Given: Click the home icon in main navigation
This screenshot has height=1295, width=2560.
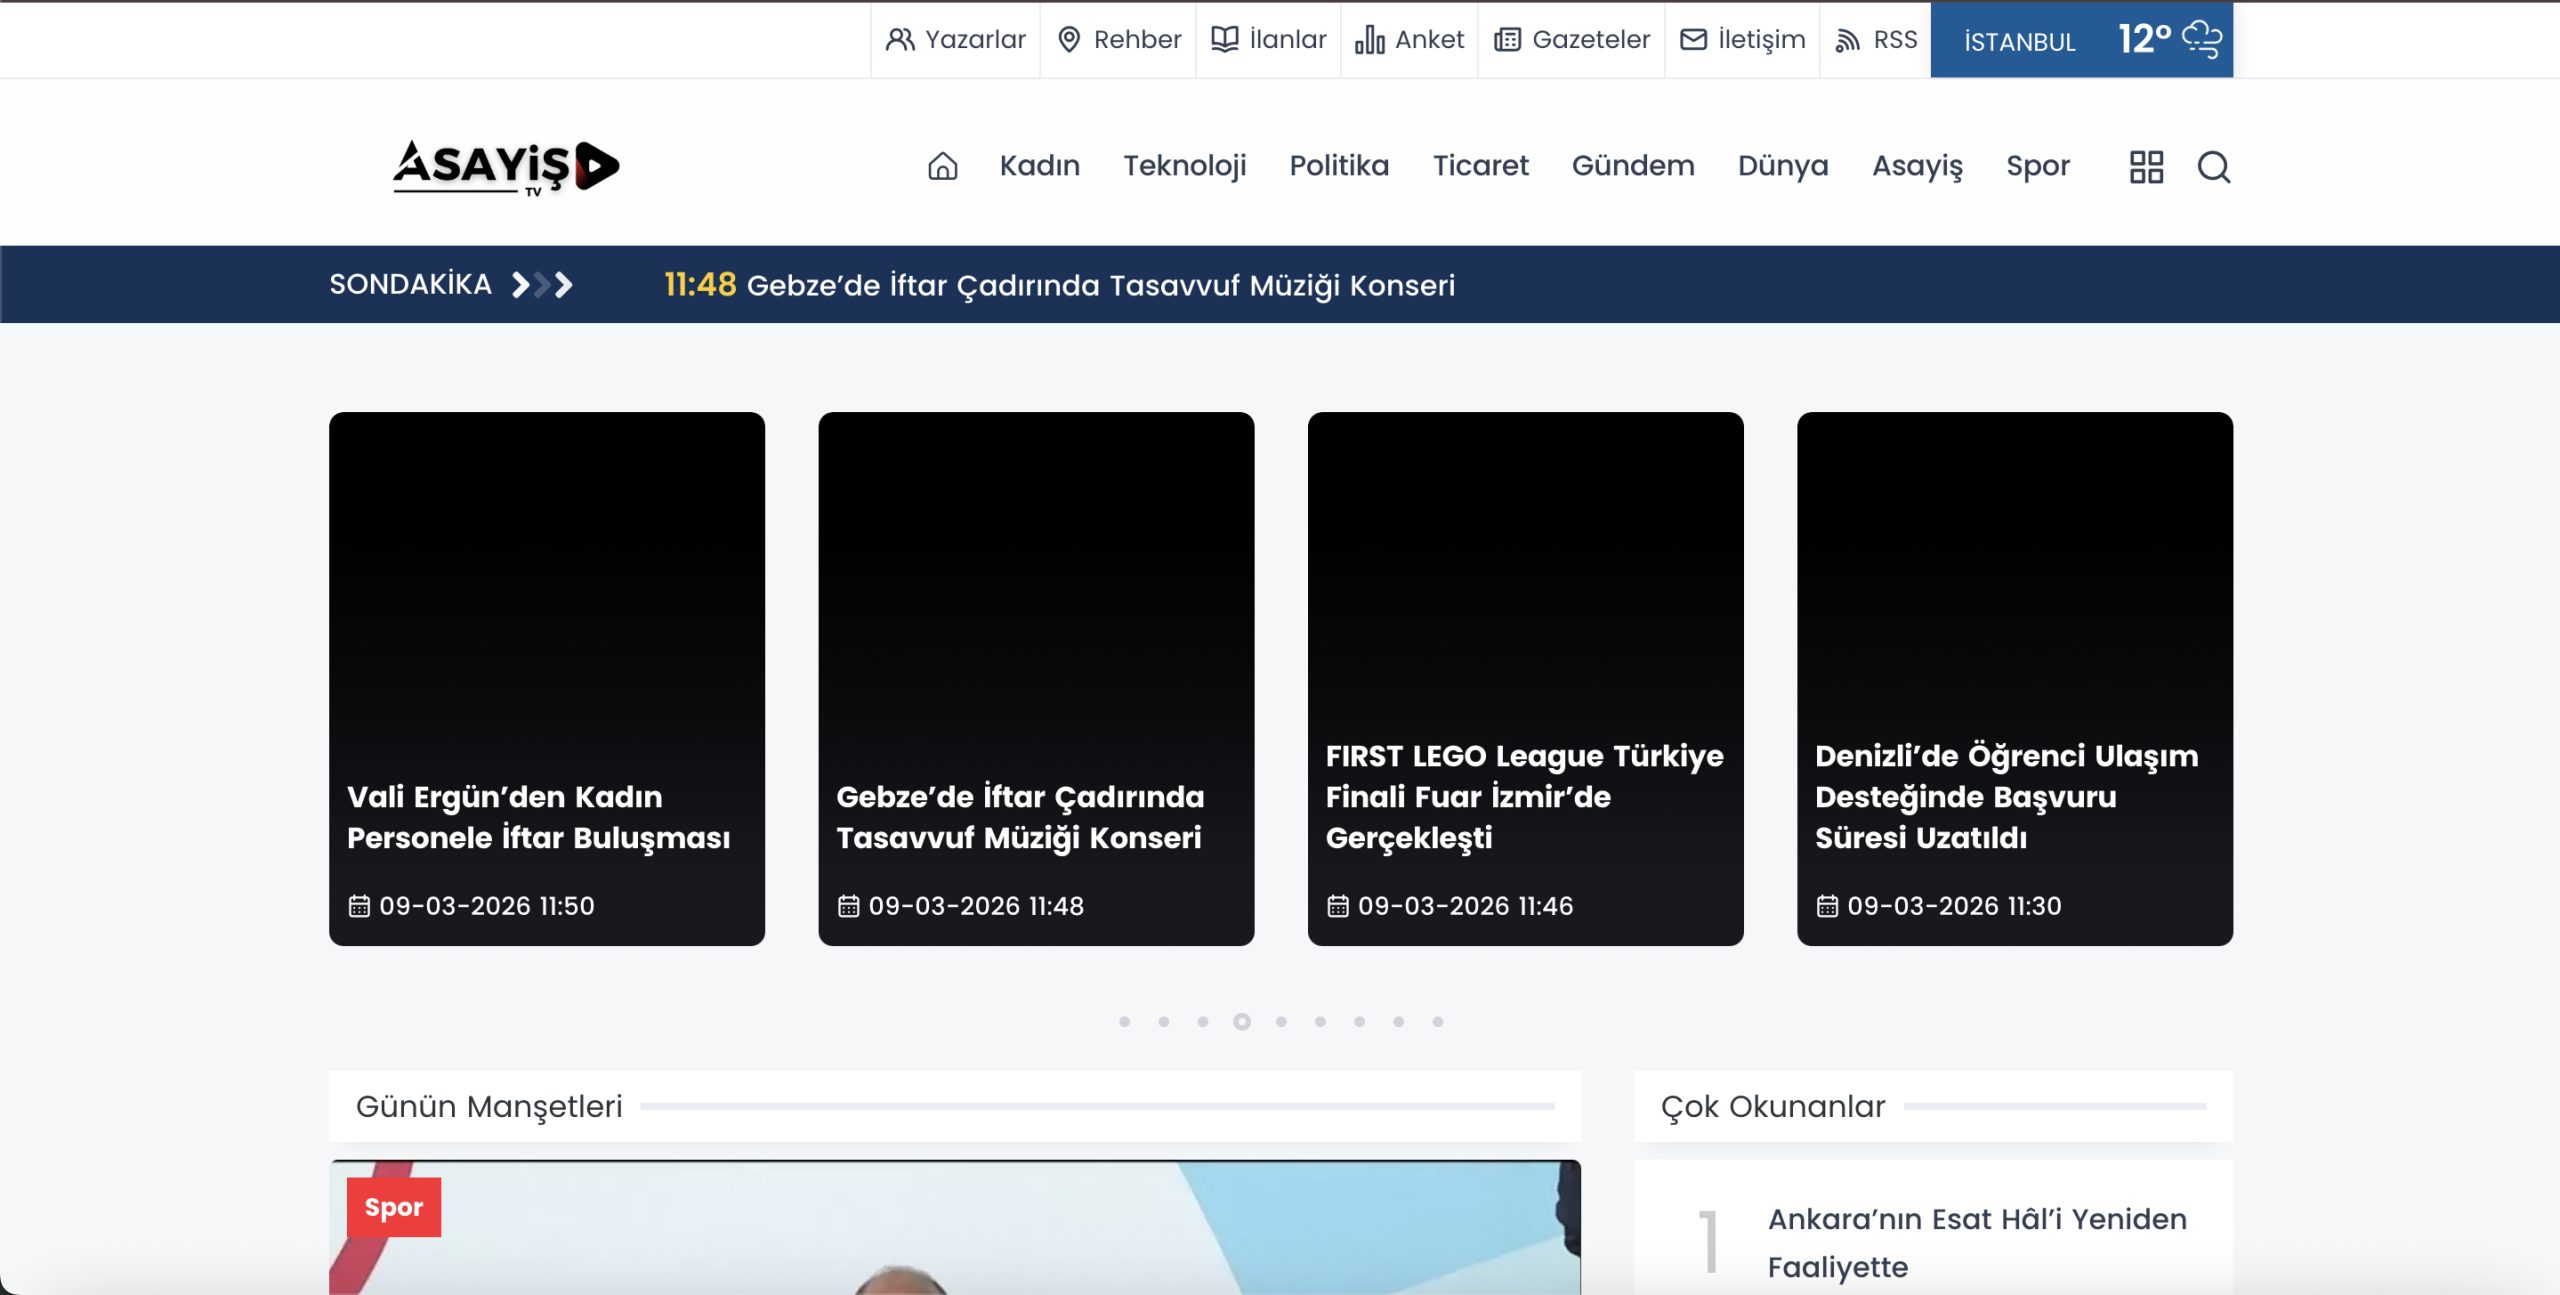Looking at the screenshot, I should coord(942,166).
